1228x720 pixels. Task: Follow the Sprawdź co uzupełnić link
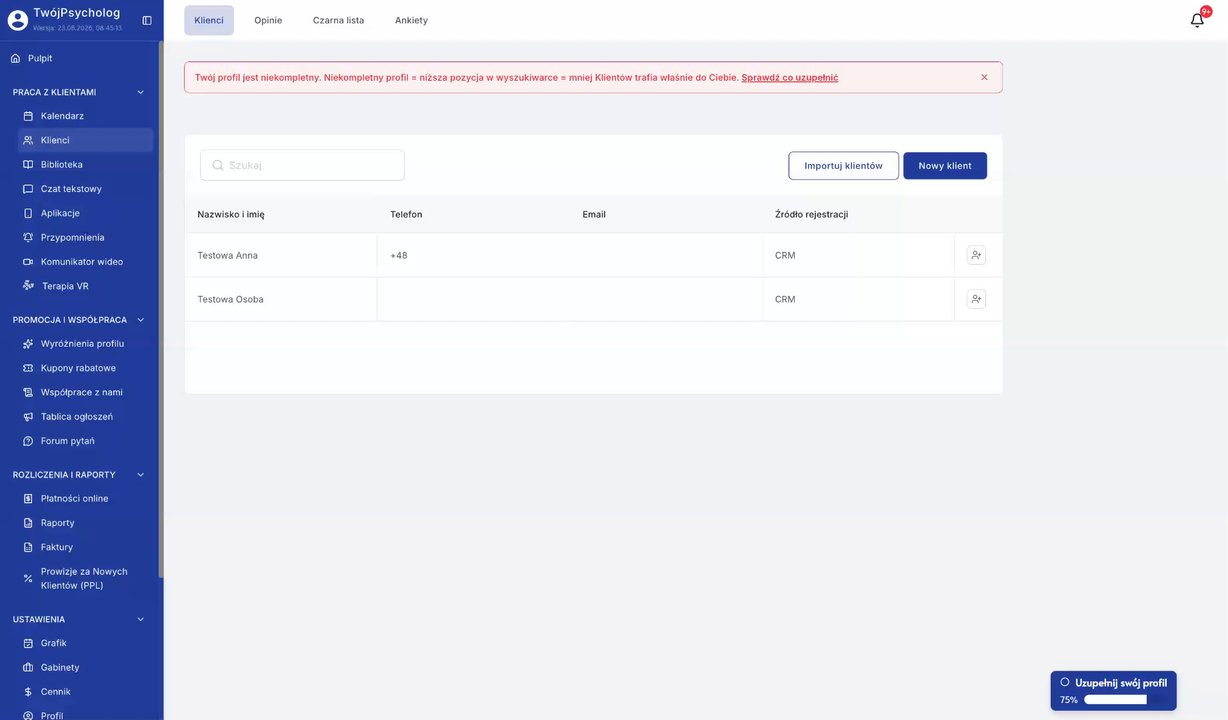(790, 77)
